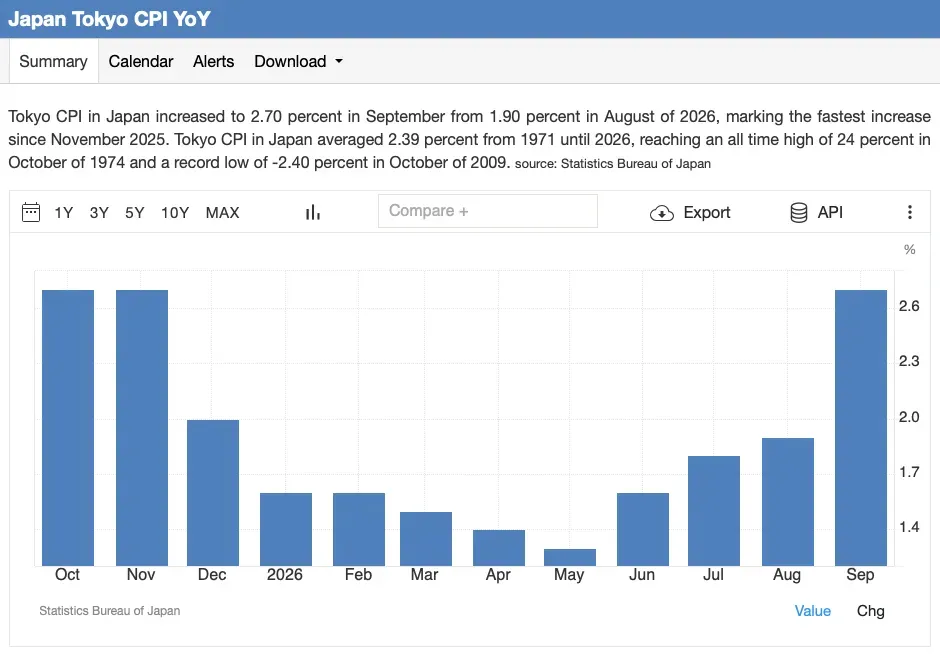Click the Download caret arrow
This screenshot has width=940, height=654.
click(x=339, y=61)
